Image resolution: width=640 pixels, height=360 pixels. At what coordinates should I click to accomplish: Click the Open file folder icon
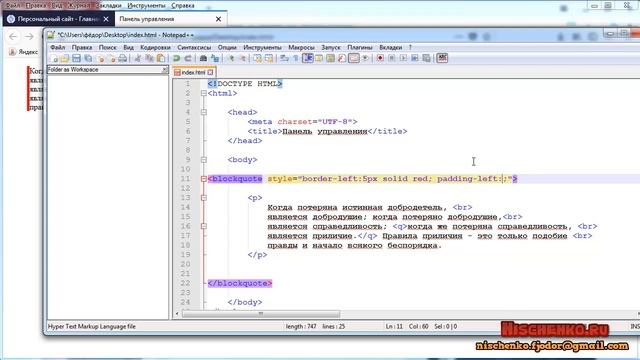point(64,58)
